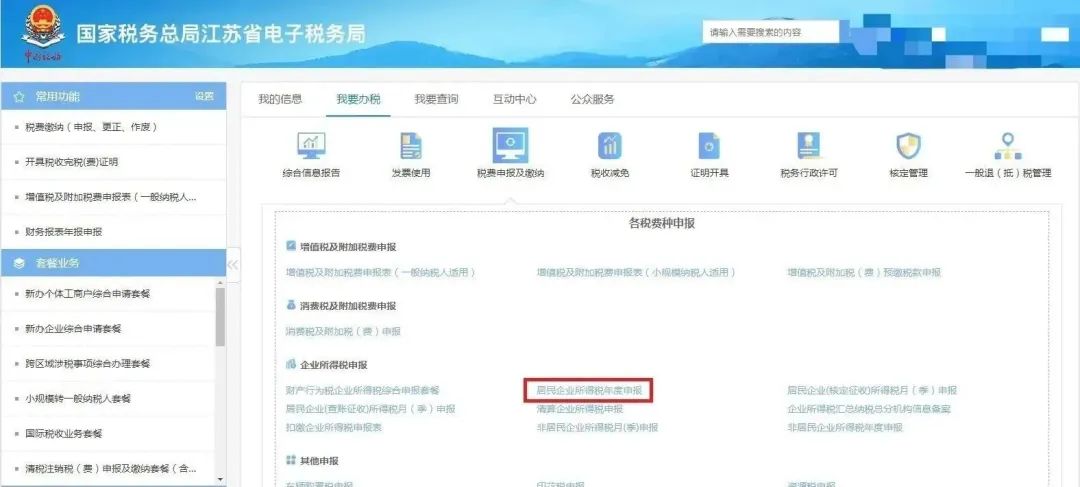Viewport: 1080px width, 487px height.
Task: Open the 核定管理 shield icon
Action: pos(908,145)
